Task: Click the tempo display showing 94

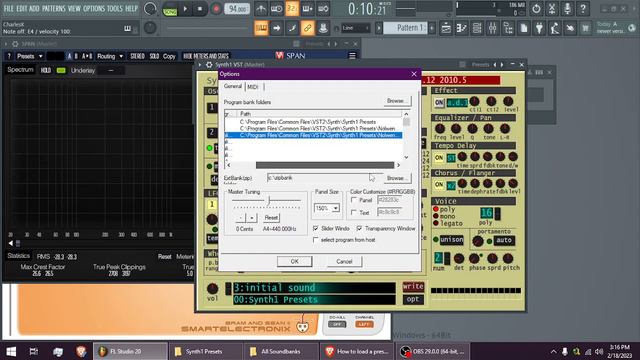Action: coord(237,9)
